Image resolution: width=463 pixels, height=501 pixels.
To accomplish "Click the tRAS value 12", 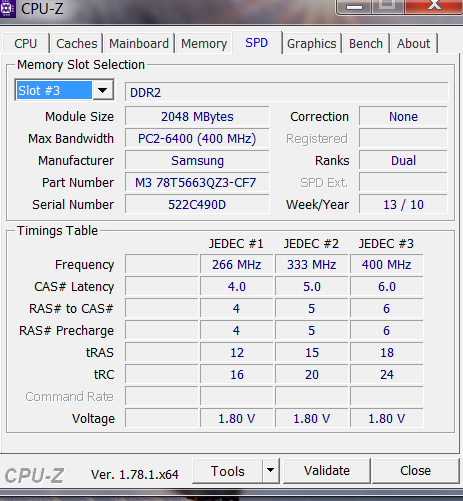I will pos(237,353).
